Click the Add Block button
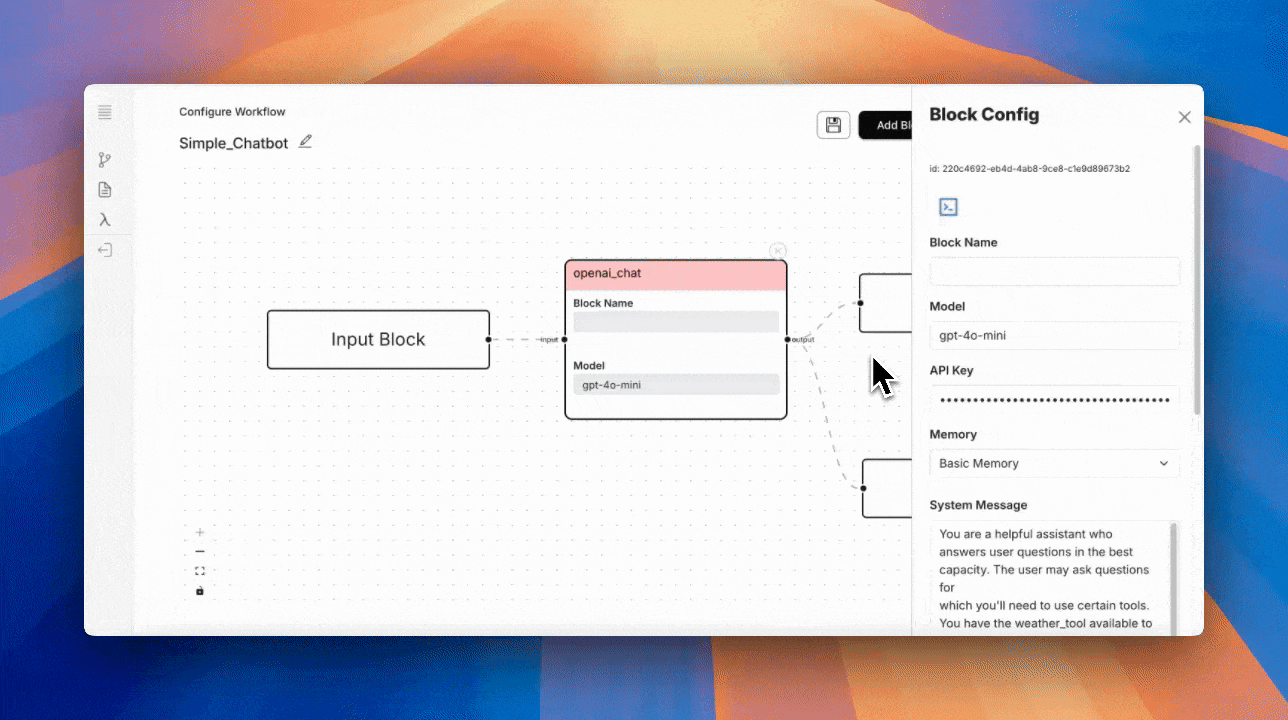 [886, 125]
